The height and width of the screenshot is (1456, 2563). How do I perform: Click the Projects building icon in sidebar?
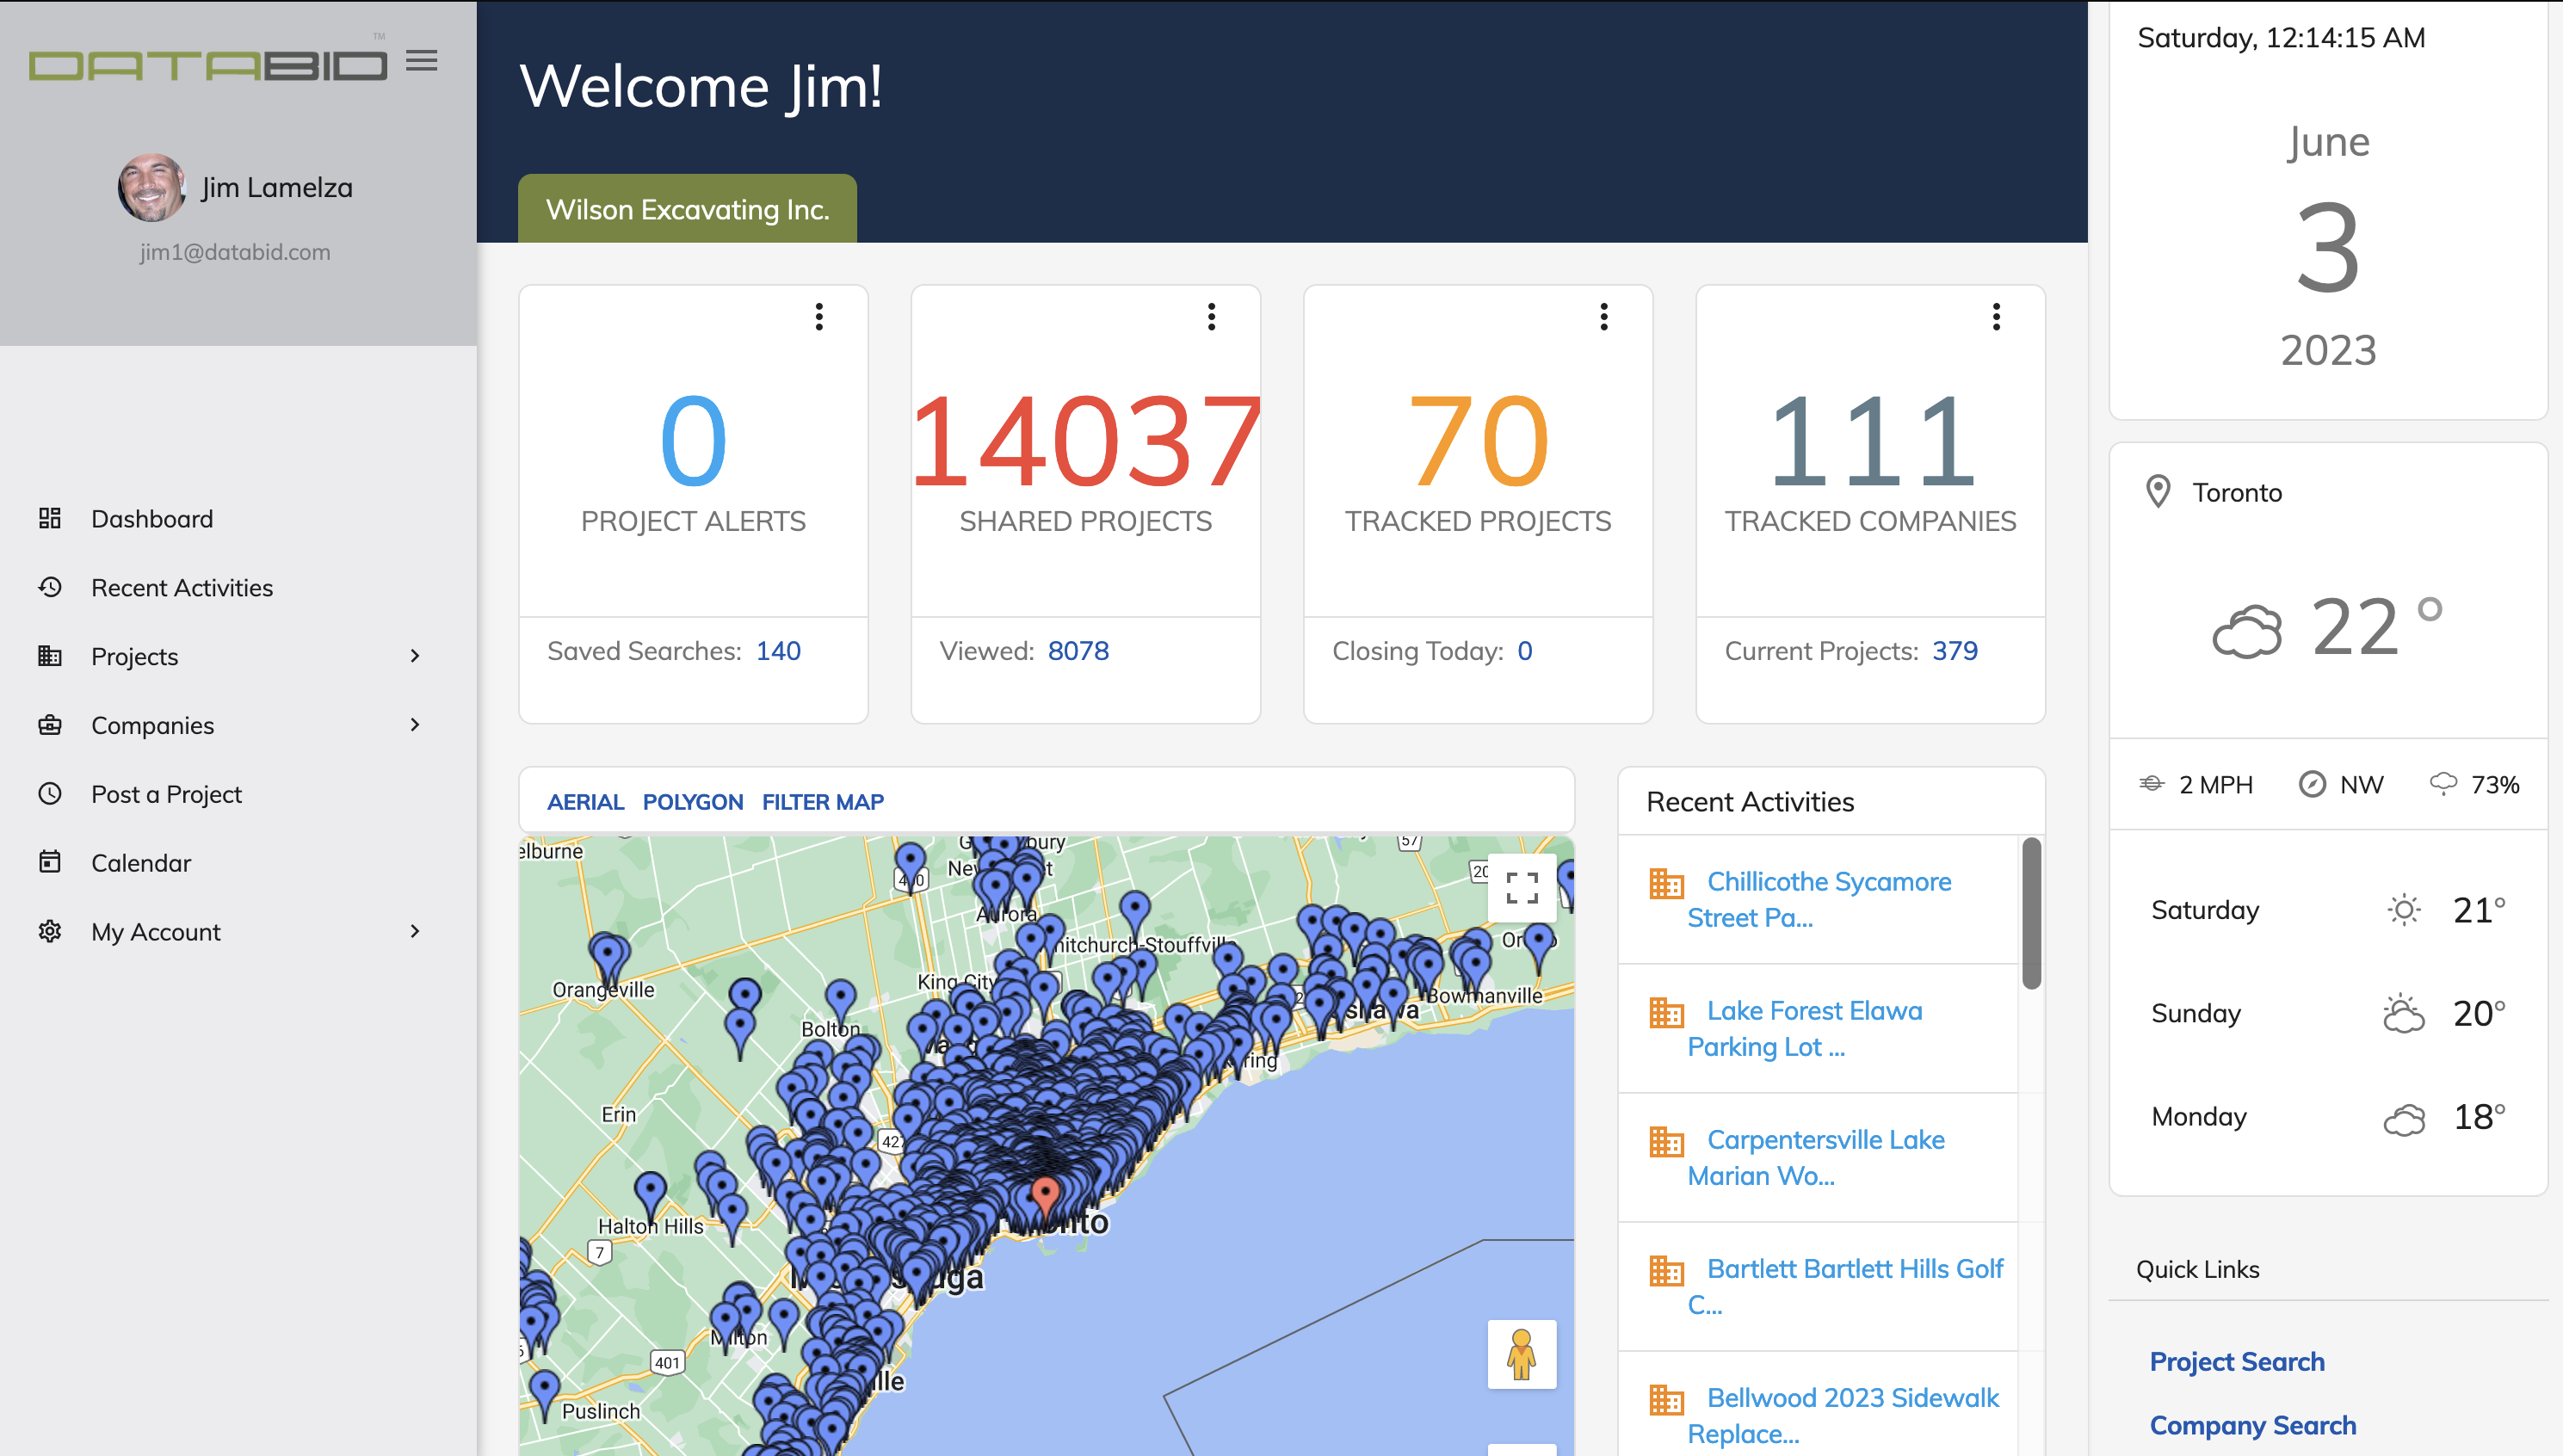click(50, 656)
